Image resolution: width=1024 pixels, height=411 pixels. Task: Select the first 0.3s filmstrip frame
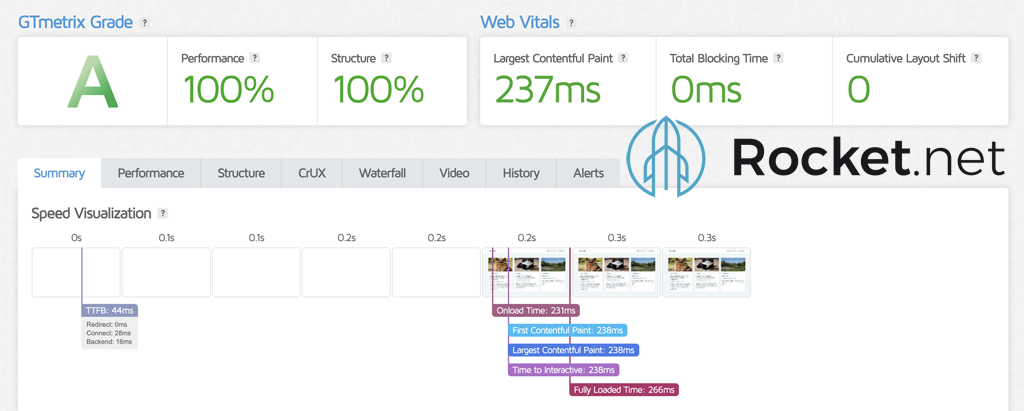pyautogui.click(x=616, y=272)
